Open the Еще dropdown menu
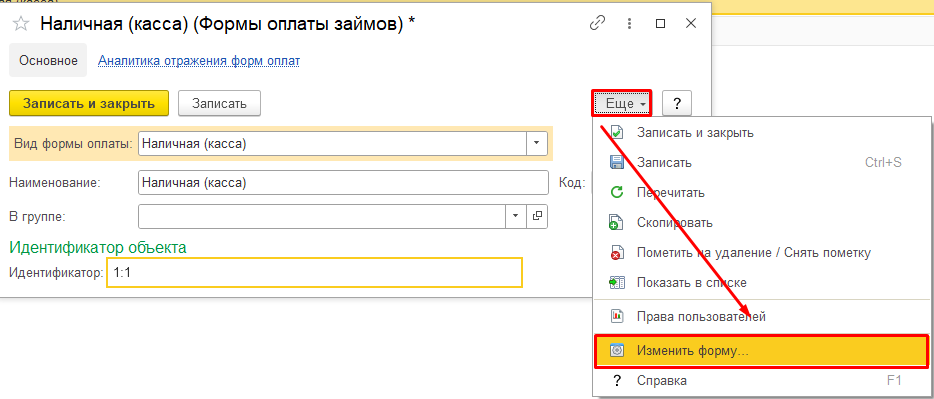 (x=622, y=104)
